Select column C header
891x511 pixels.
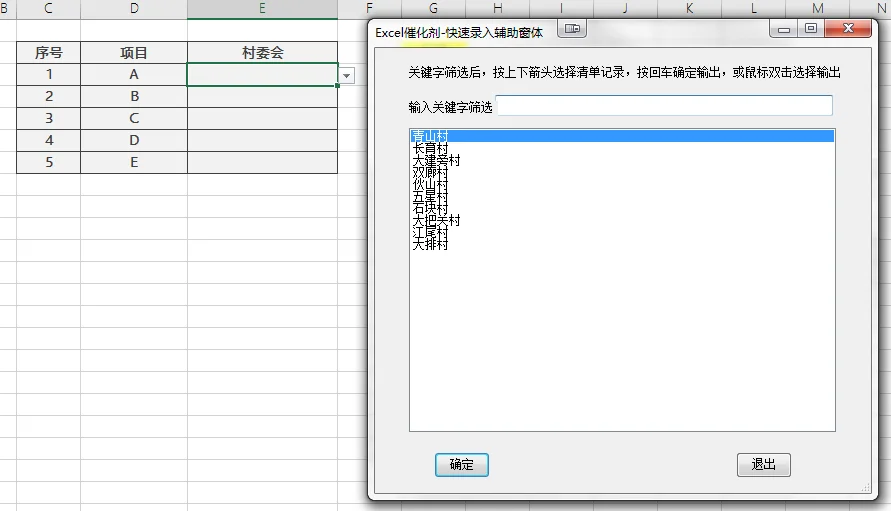coord(48,9)
